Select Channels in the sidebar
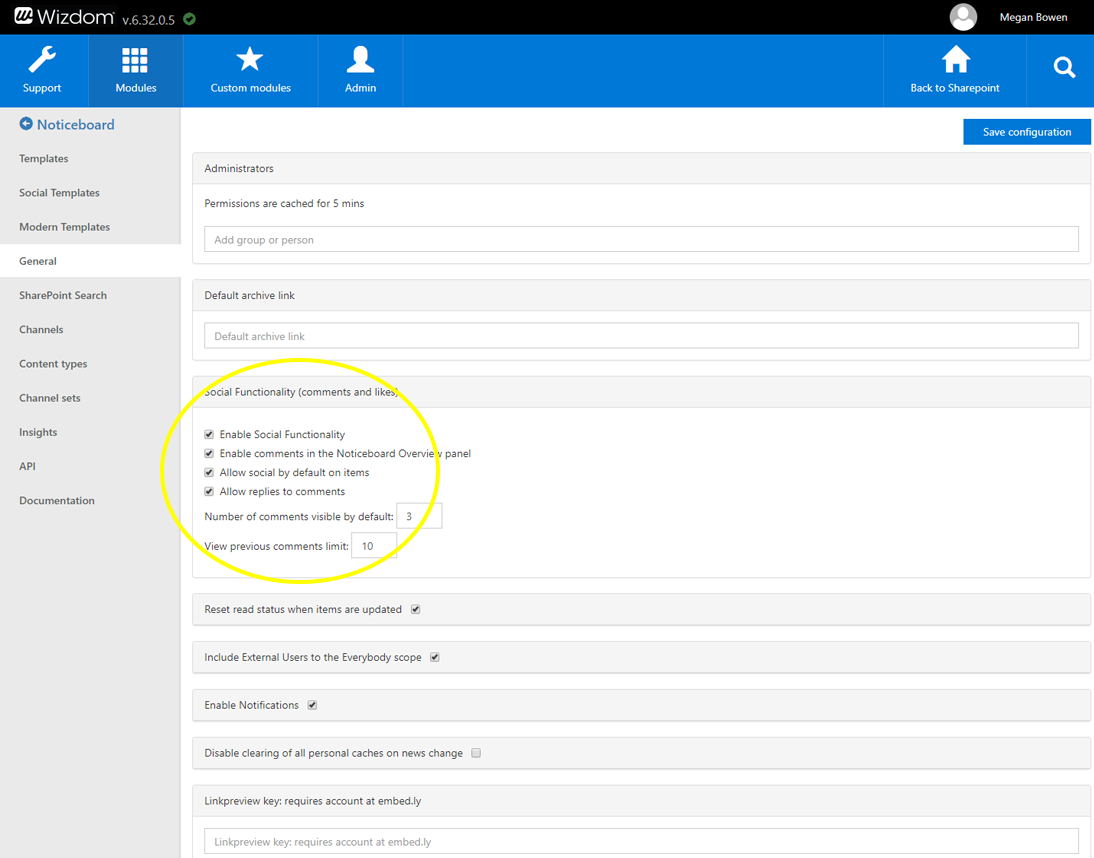Screen dimensions: 1094x858 point(41,330)
